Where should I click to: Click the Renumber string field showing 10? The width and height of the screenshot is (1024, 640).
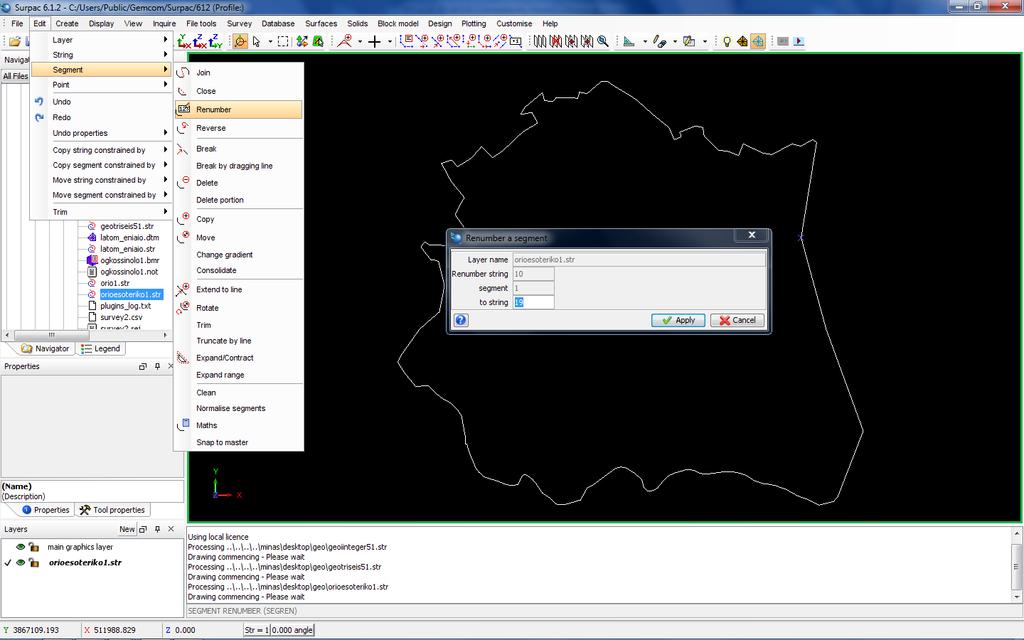click(534, 274)
